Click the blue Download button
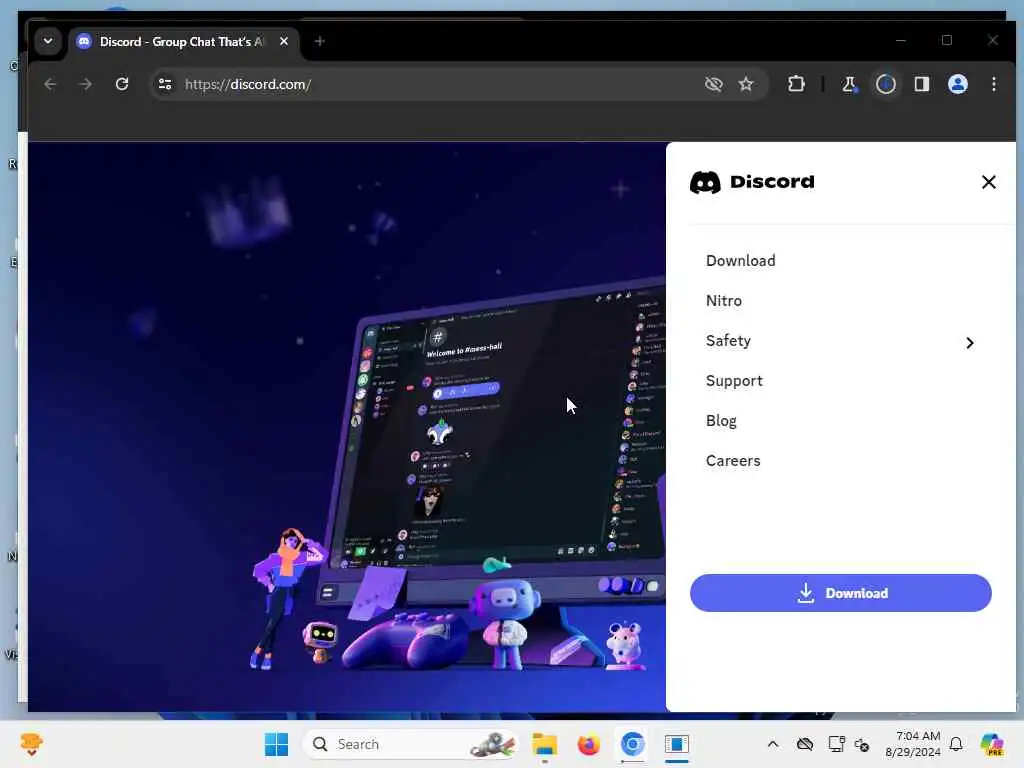Screen dimensions: 1024x768 coord(840,593)
